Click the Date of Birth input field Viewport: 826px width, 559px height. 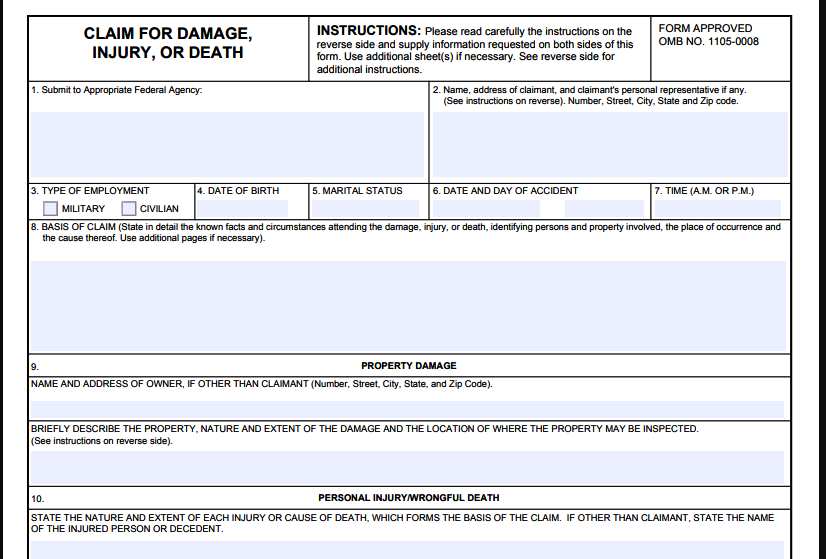coord(242,209)
